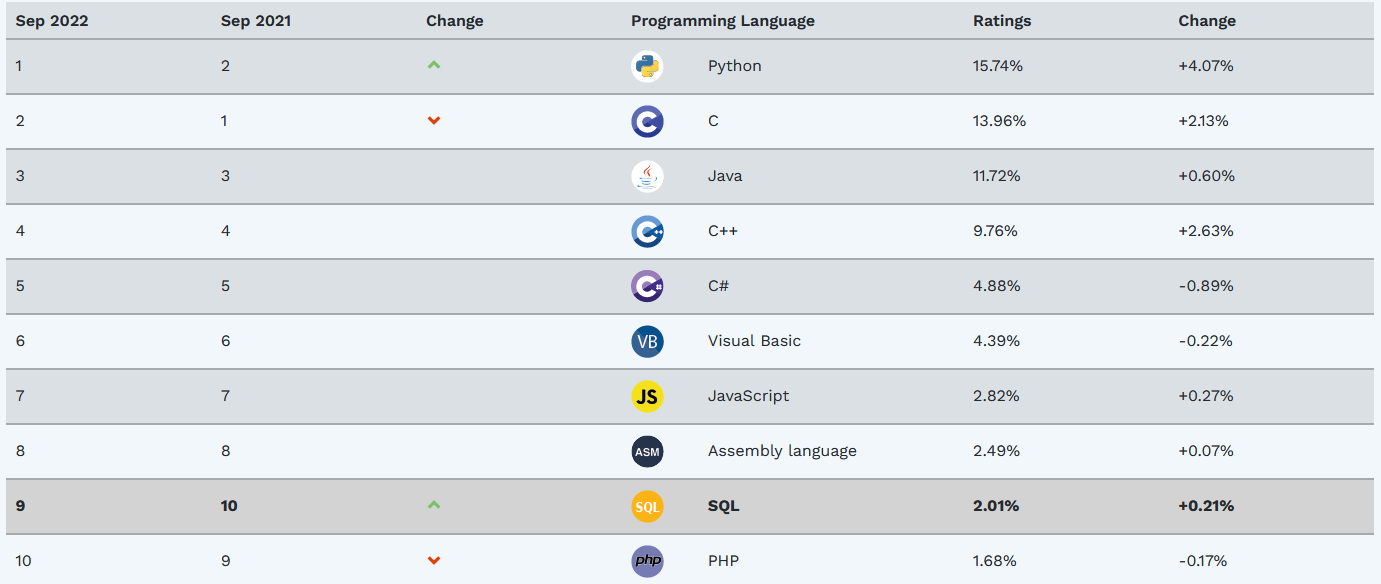Click the PHP logo icon

click(647, 561)
